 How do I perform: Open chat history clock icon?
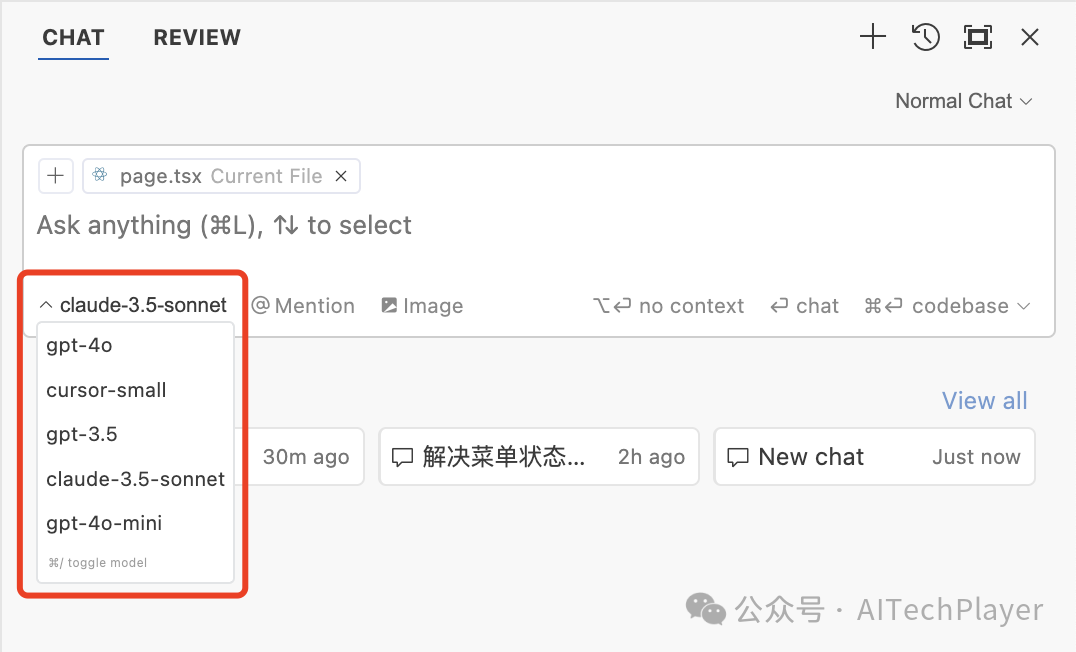(926, 38)
